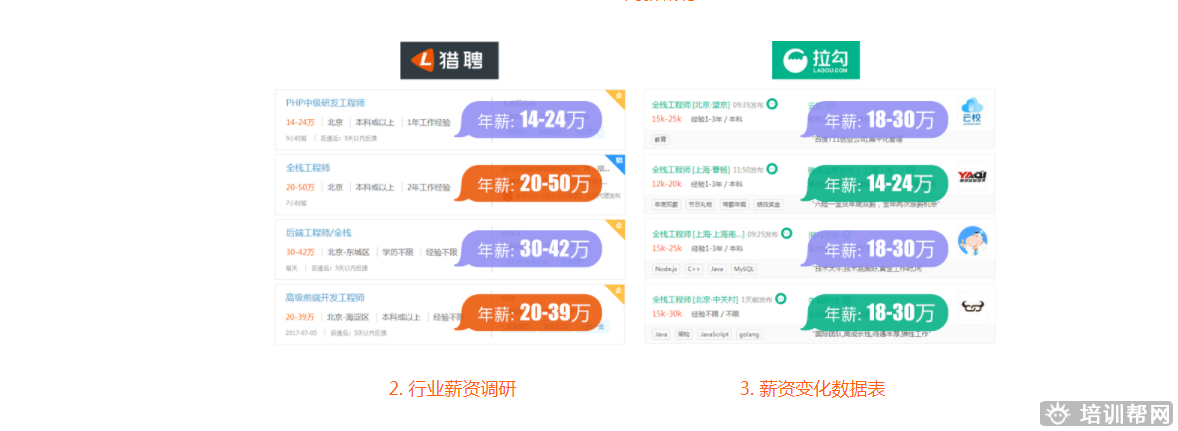Click the 年薪: 14-24万 green salary bubble

pyautogui.click(x=877, y=184)
